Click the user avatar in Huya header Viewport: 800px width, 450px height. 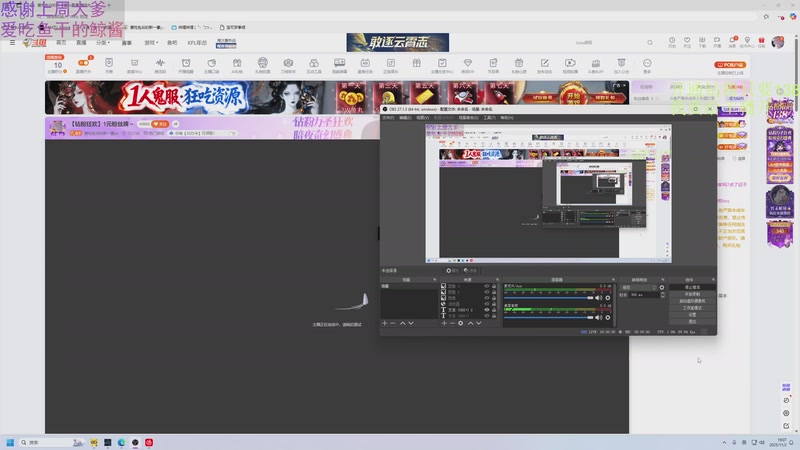(778, 42)
